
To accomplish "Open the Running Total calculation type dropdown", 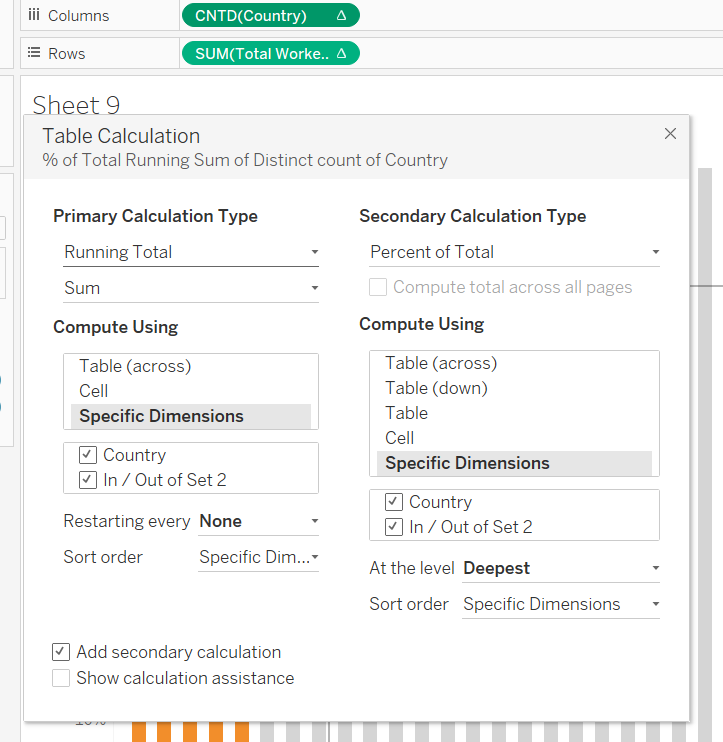I will (190, 252).
